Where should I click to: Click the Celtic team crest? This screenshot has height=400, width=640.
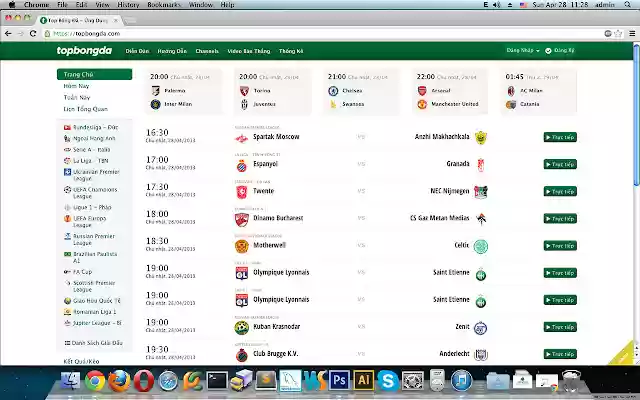tap(481, 246)
